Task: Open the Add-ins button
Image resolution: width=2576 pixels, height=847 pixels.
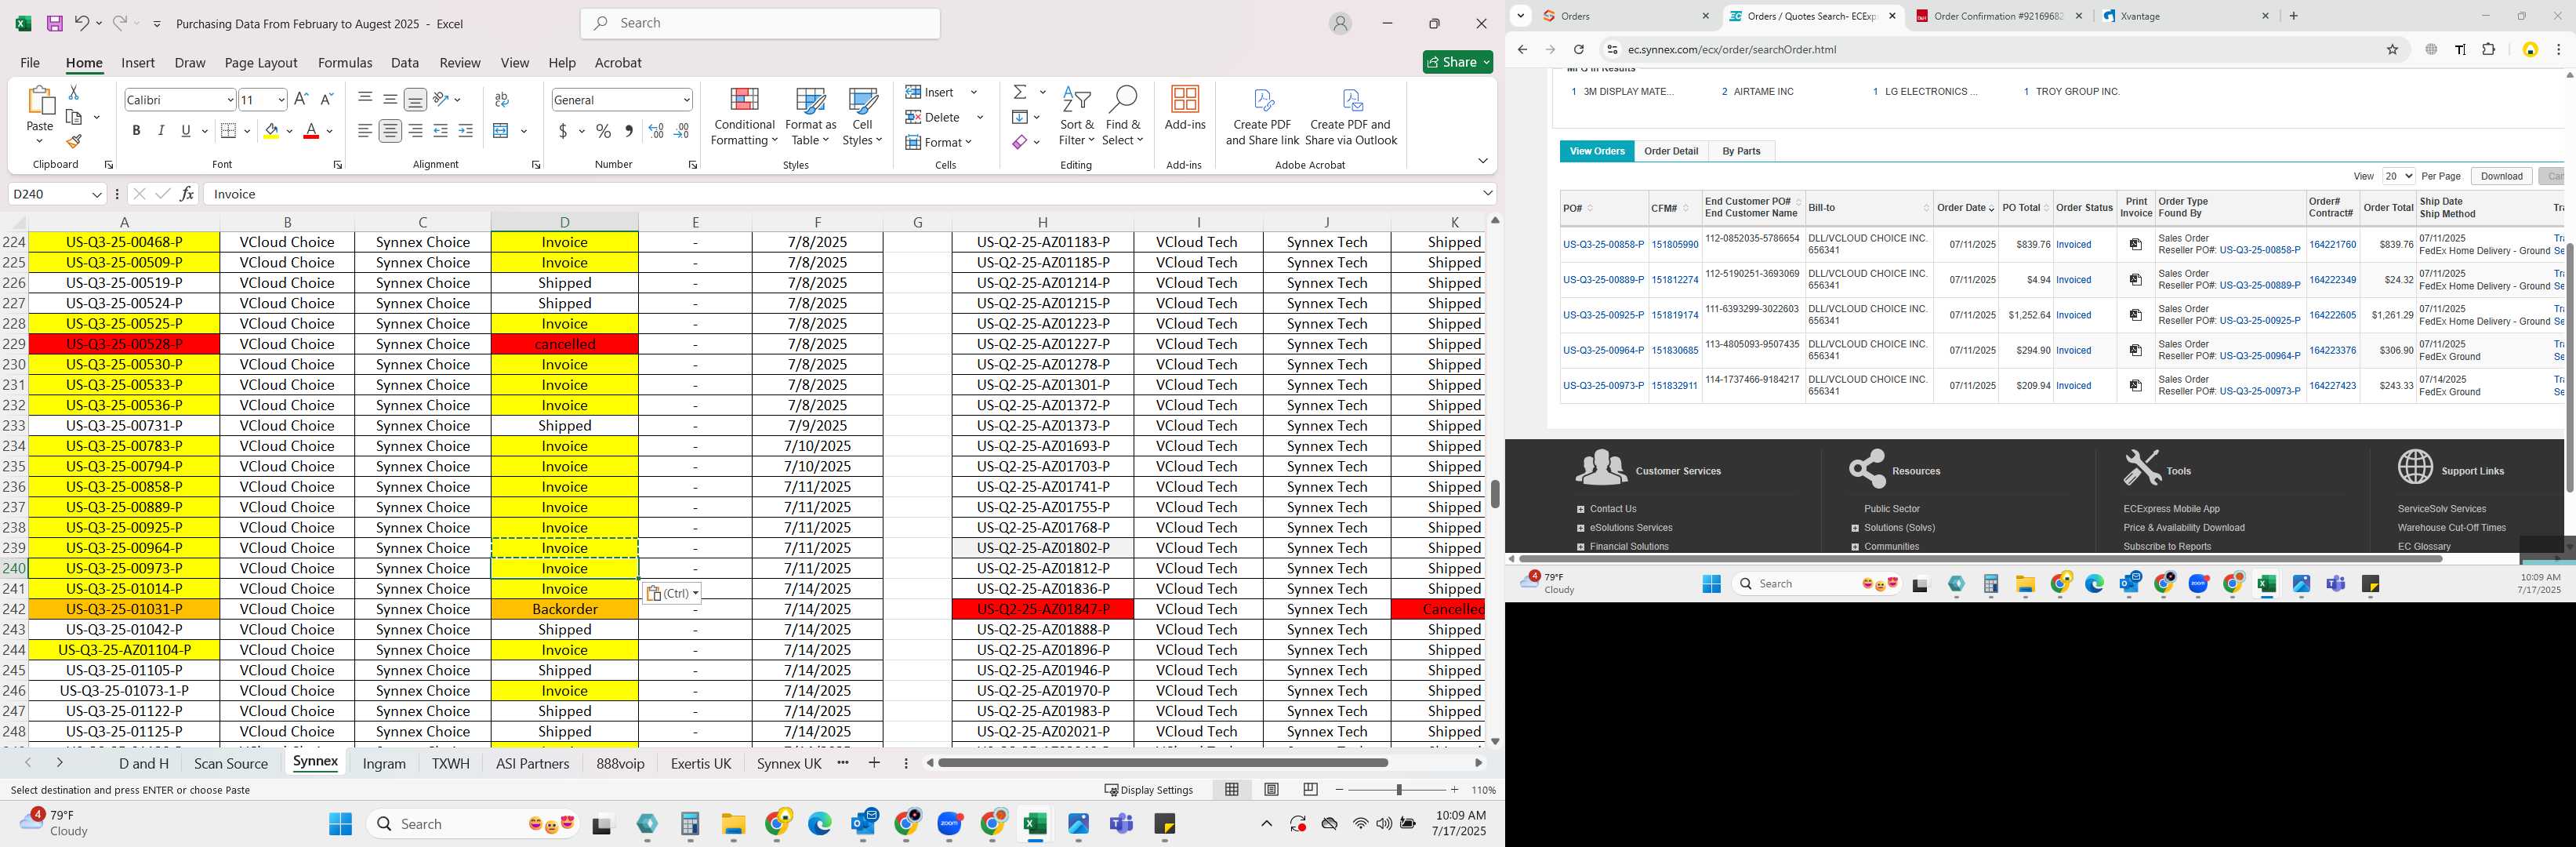Action: point(1185,108)
